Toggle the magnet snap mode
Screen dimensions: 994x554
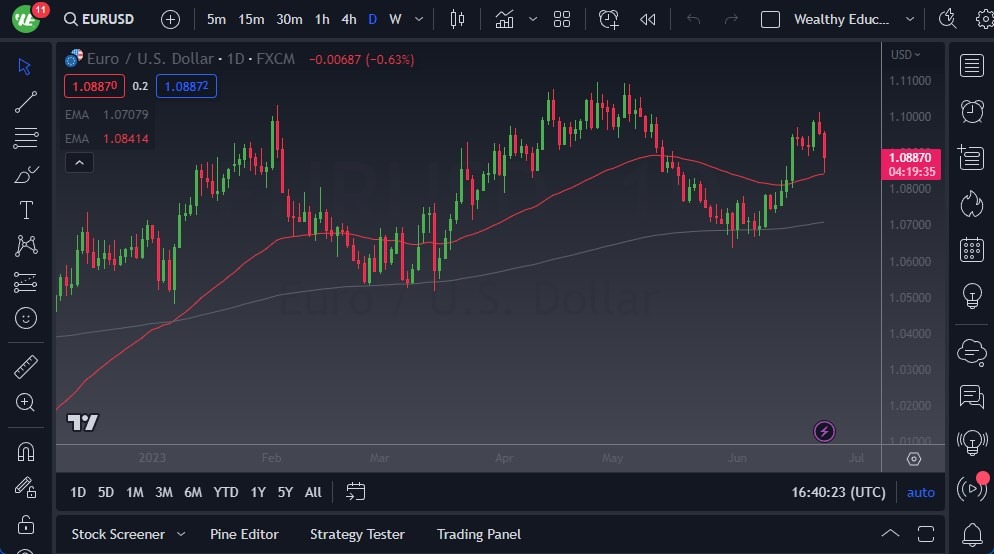point(26,451)
